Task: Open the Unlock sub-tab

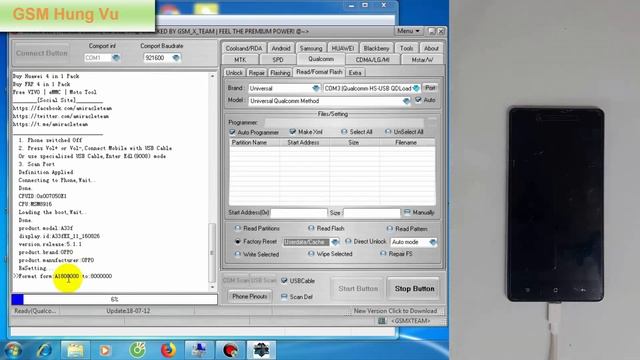Action: (234, 73)
